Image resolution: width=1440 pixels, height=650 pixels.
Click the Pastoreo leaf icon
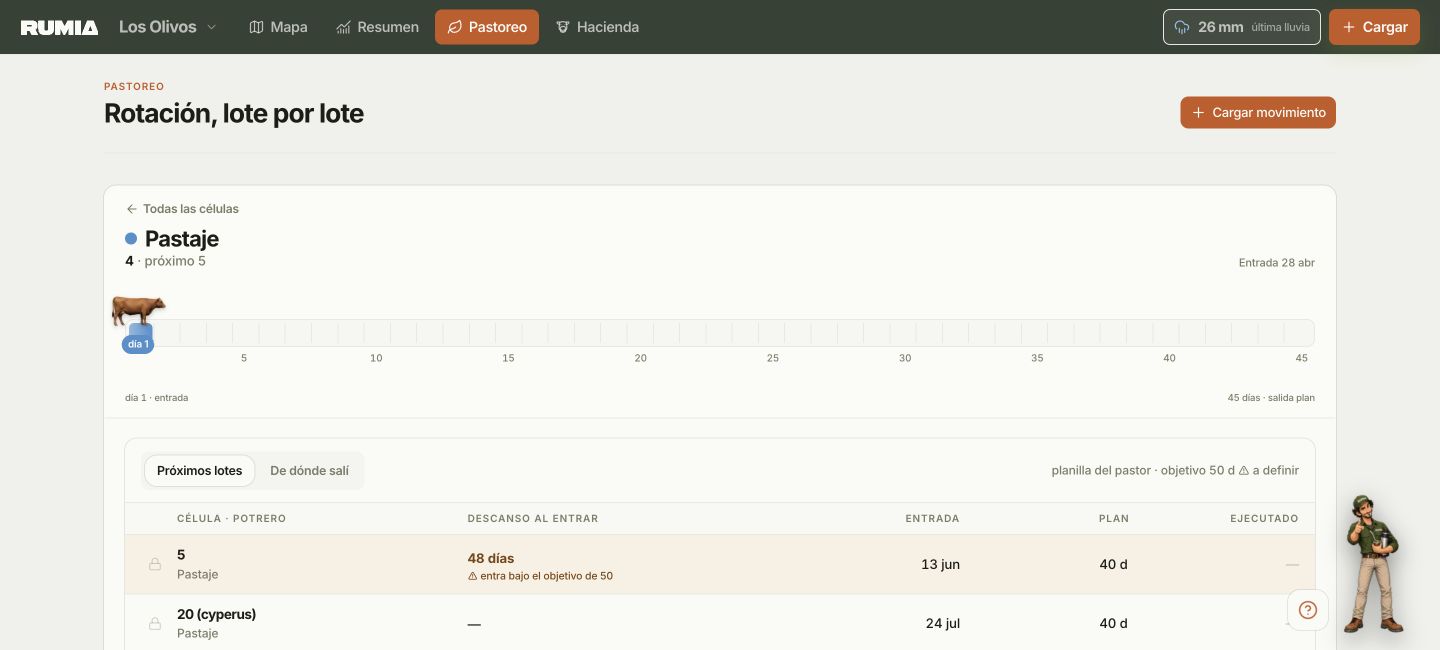[454, 27]
